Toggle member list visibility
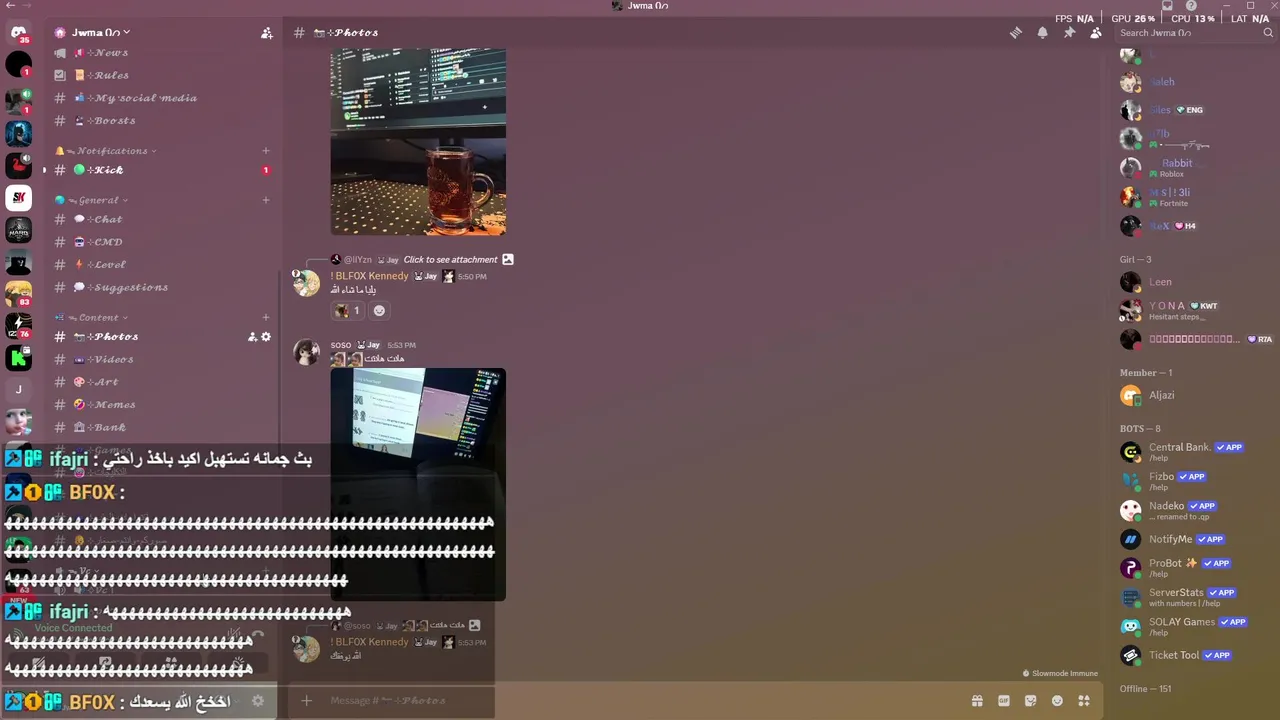Viewport: 1280px width, 720px height. (x=1096, y=33)
